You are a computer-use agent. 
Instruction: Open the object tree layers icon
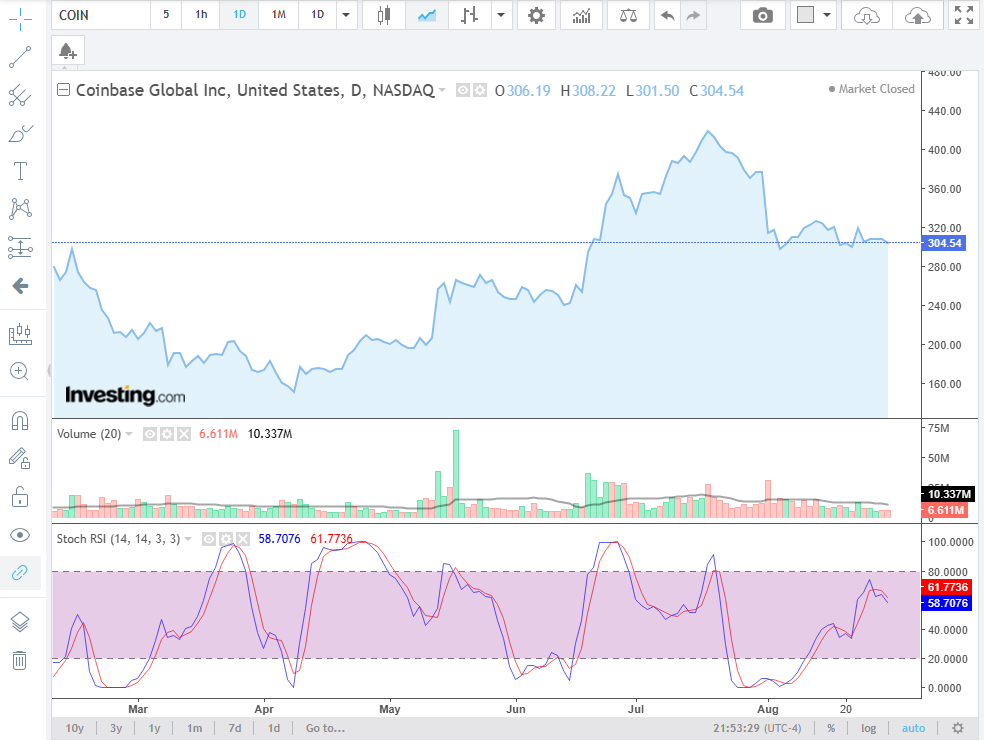click(x=20, y=622)
